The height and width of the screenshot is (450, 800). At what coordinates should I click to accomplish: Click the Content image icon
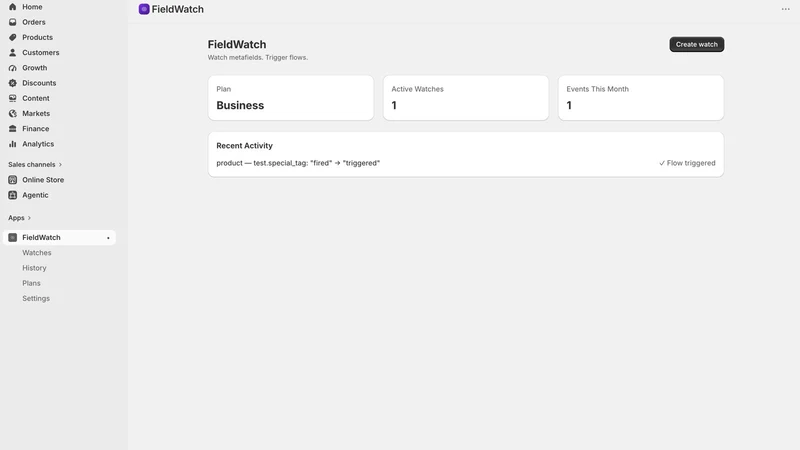[13, 98]
